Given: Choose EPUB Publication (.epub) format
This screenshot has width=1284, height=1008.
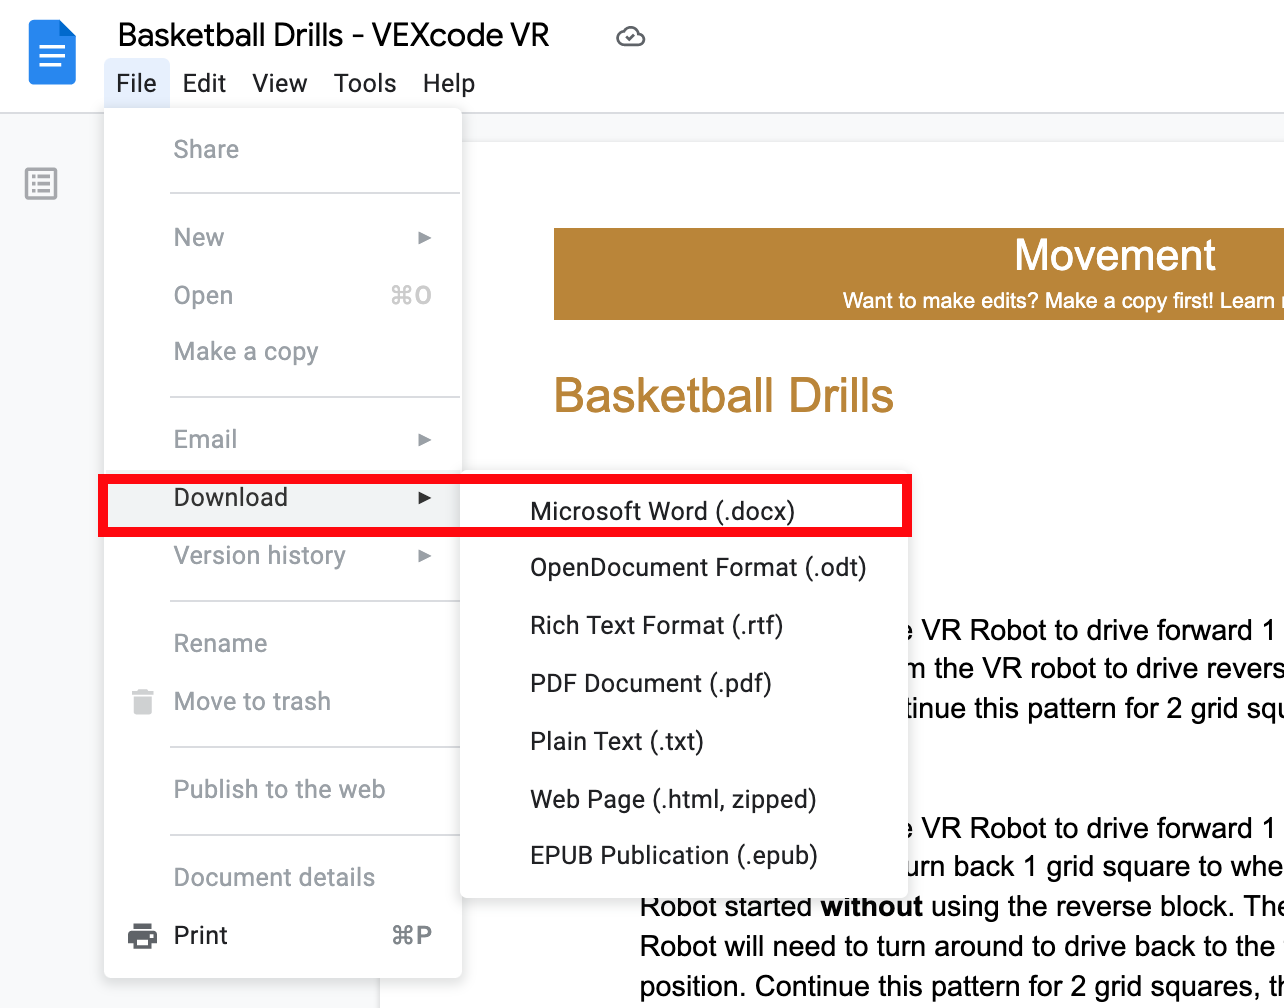Looking at the screenshot, I should point(673,855).
